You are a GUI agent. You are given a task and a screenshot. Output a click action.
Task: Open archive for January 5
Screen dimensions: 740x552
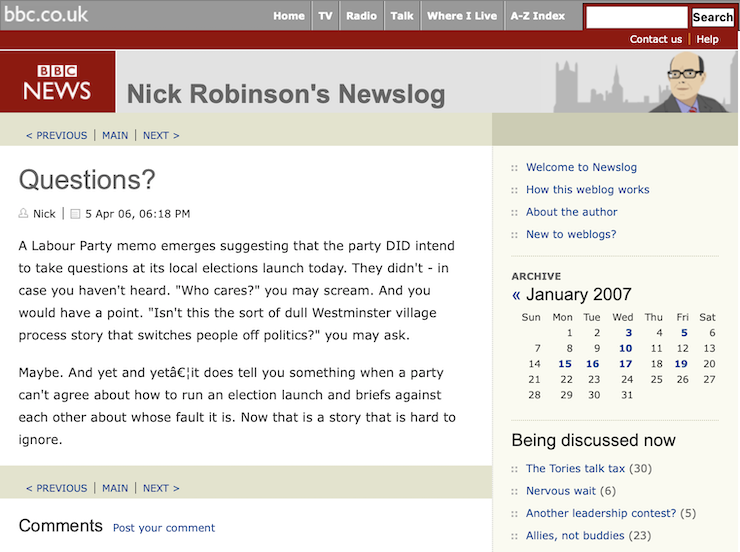684,333
